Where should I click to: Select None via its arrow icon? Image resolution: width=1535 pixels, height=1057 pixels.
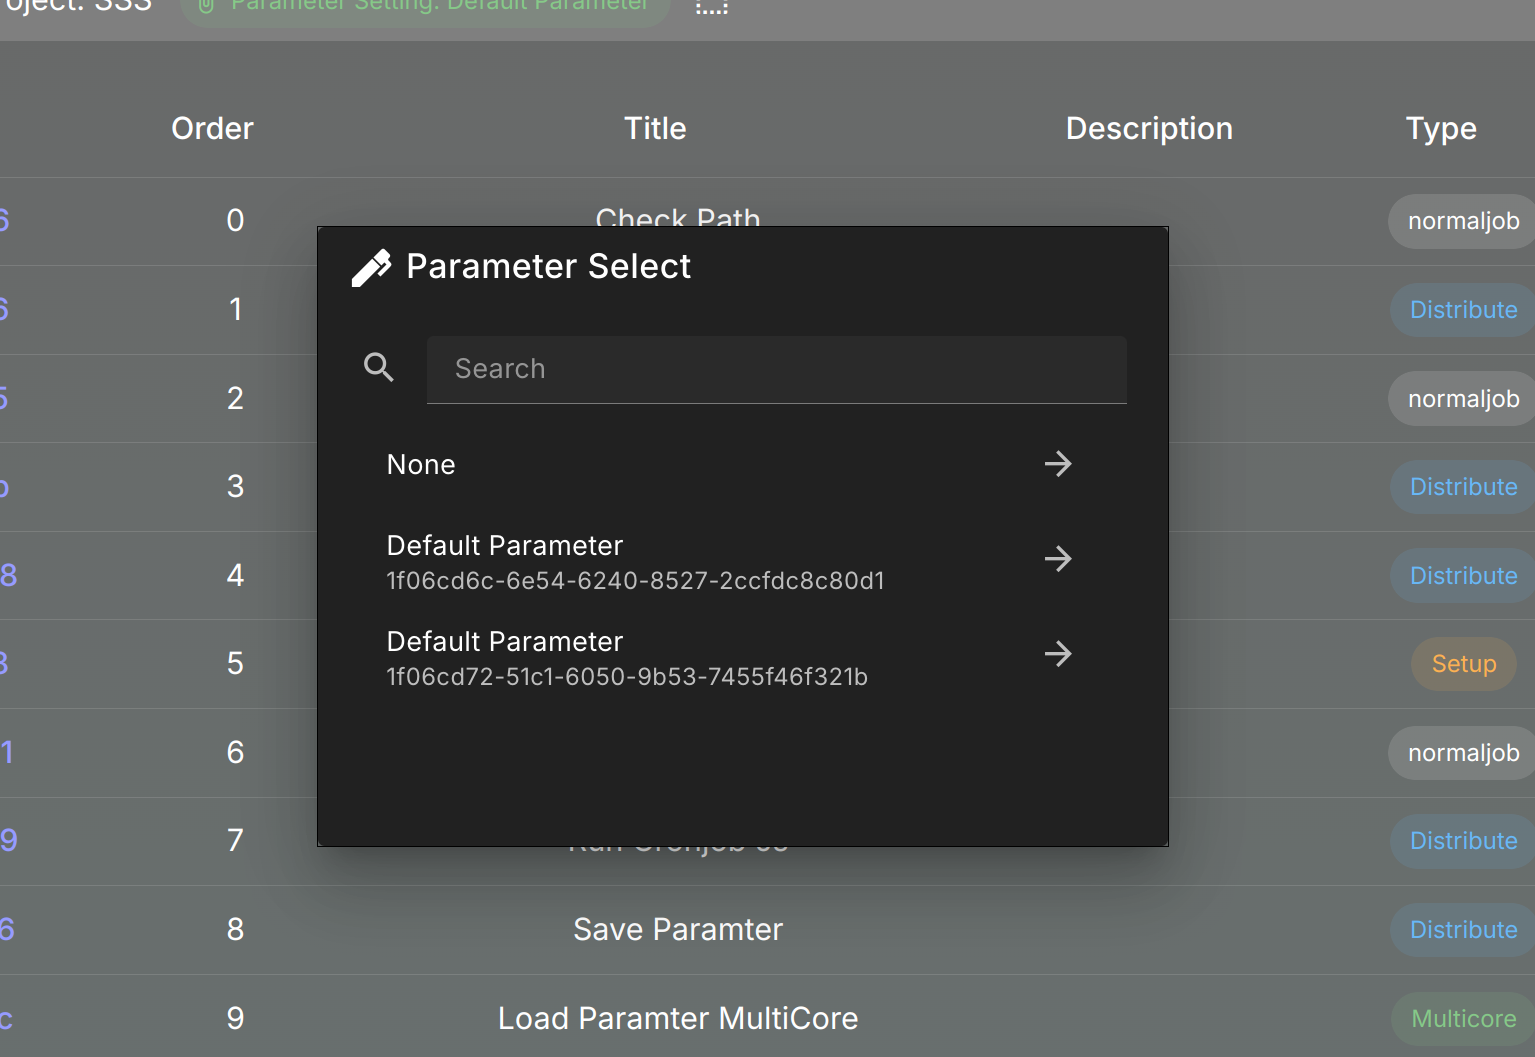coord(1057,464)
